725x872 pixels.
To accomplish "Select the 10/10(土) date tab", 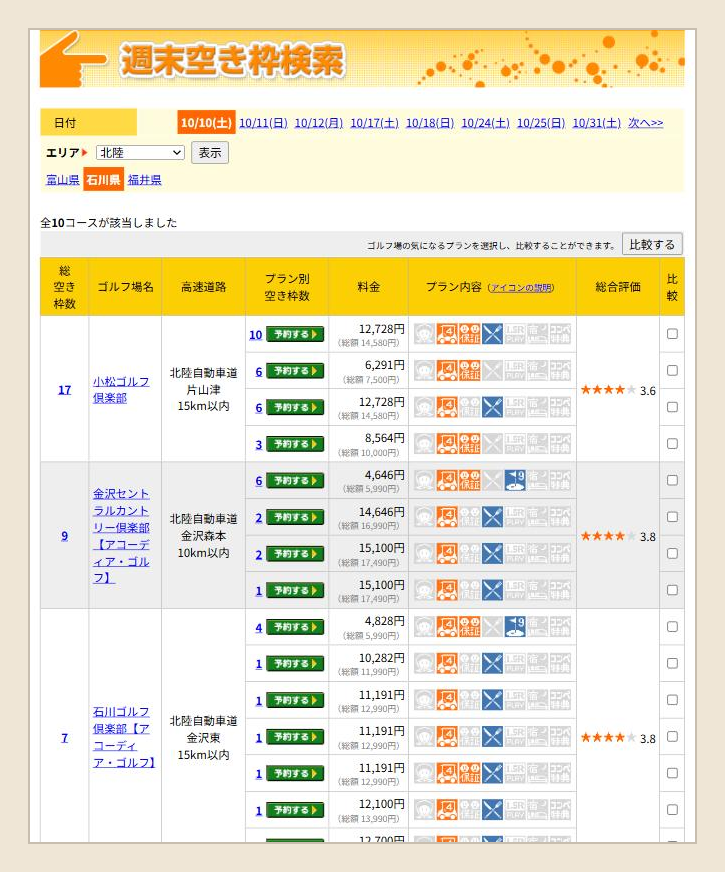I will click(x=206, y=122).
